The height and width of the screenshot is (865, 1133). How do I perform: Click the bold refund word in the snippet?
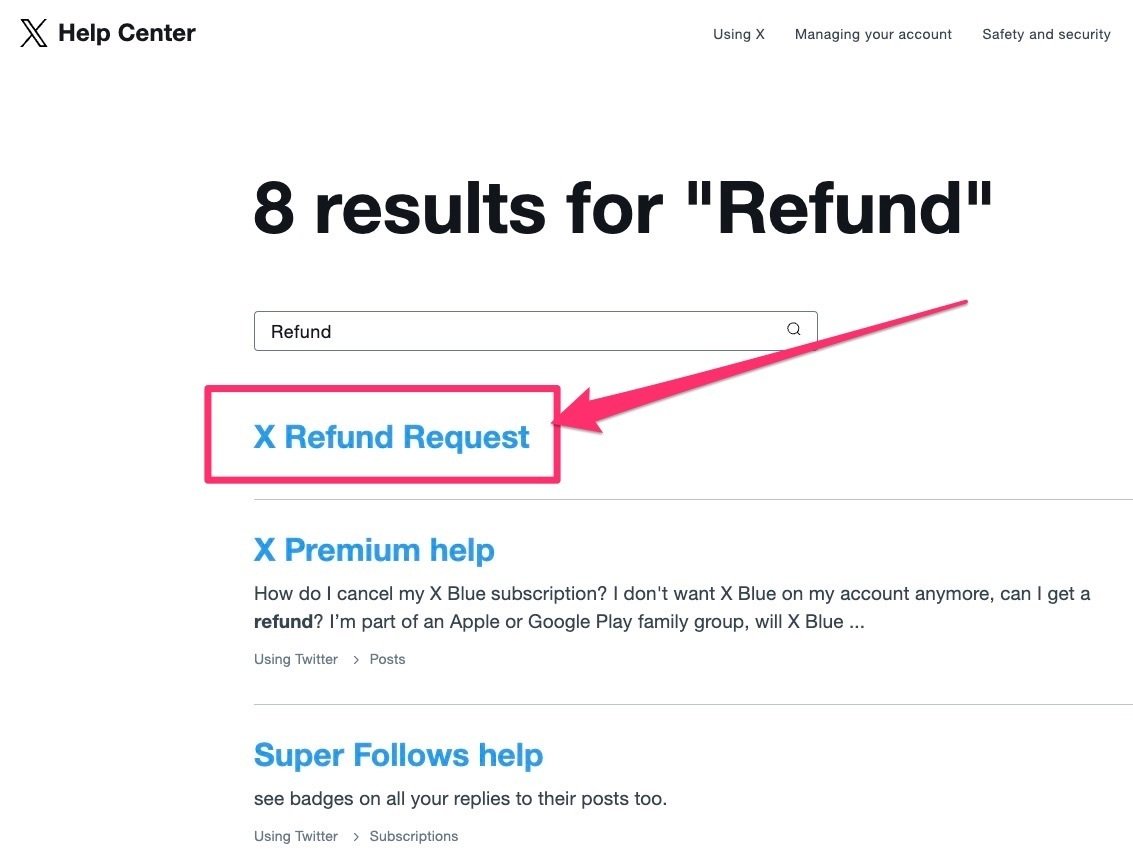coord(283,622)
